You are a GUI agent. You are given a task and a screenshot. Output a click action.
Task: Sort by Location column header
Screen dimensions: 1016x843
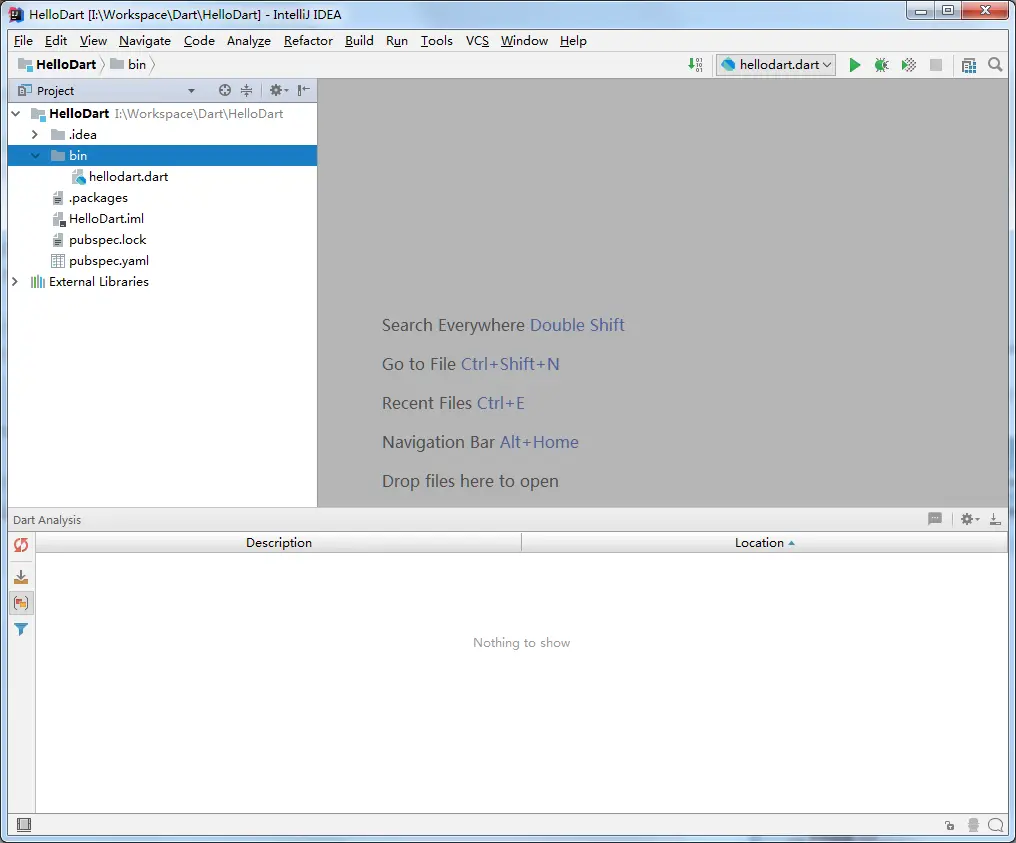pos(765,543)
